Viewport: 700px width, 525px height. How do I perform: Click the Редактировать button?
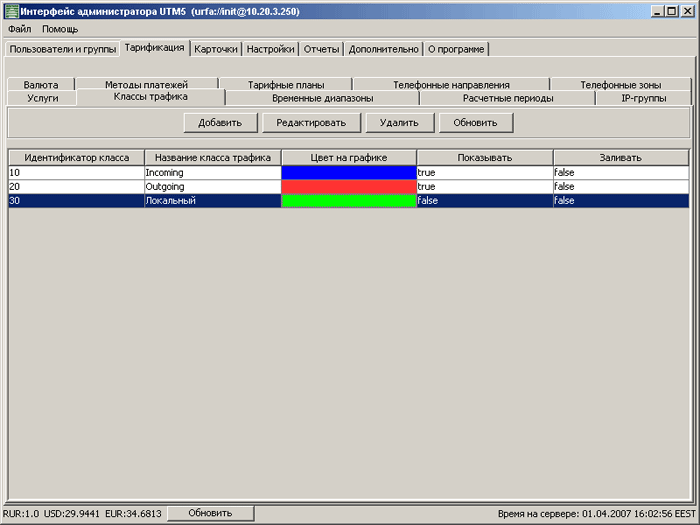click(311, 122)
